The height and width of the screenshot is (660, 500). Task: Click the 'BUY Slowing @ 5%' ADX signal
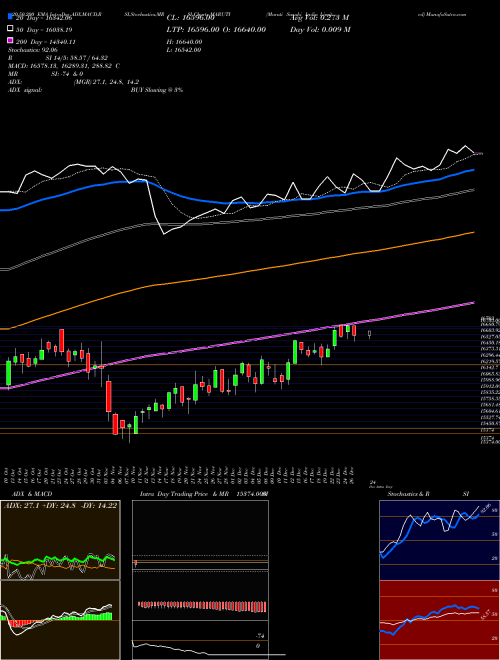[157, 90]
